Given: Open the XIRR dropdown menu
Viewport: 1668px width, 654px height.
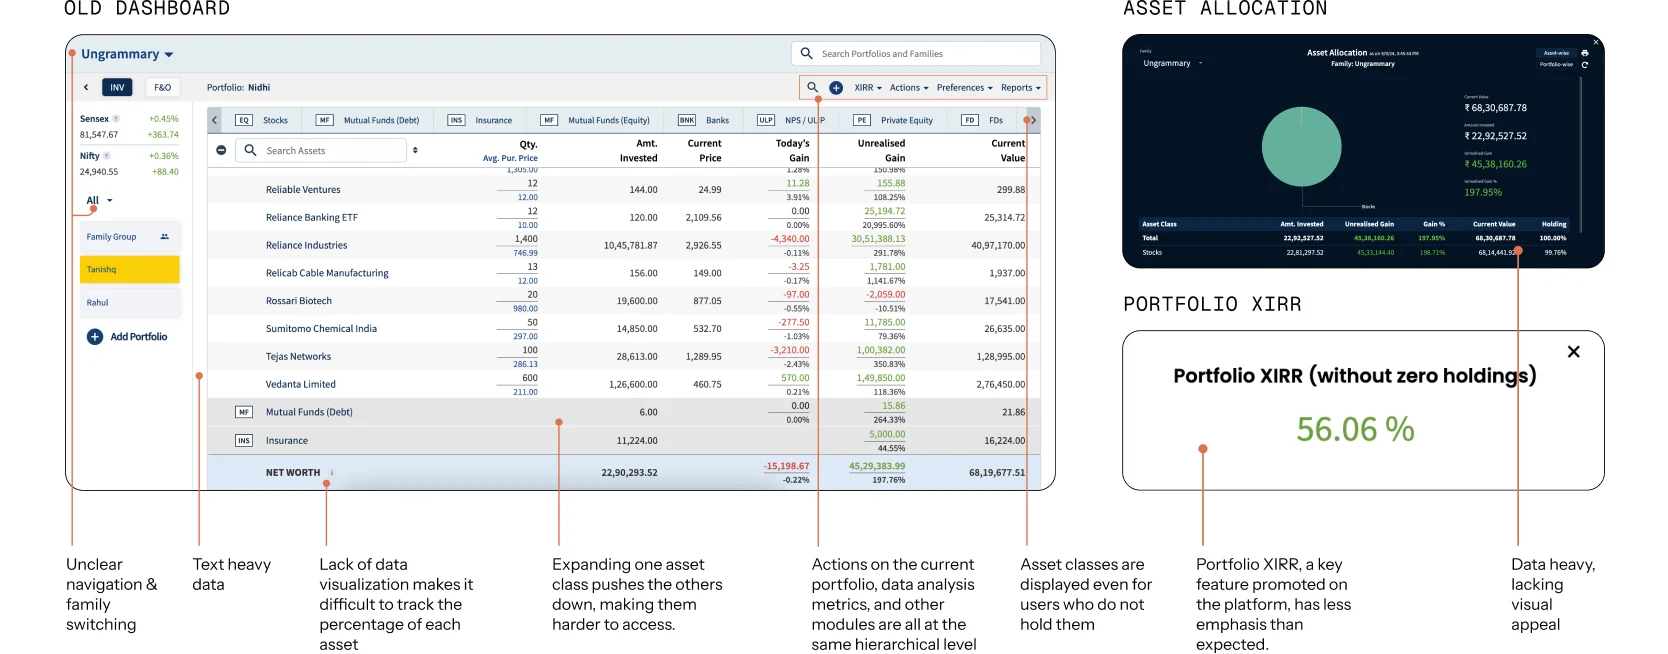Looking at the screenshot, I should (868, 88).
